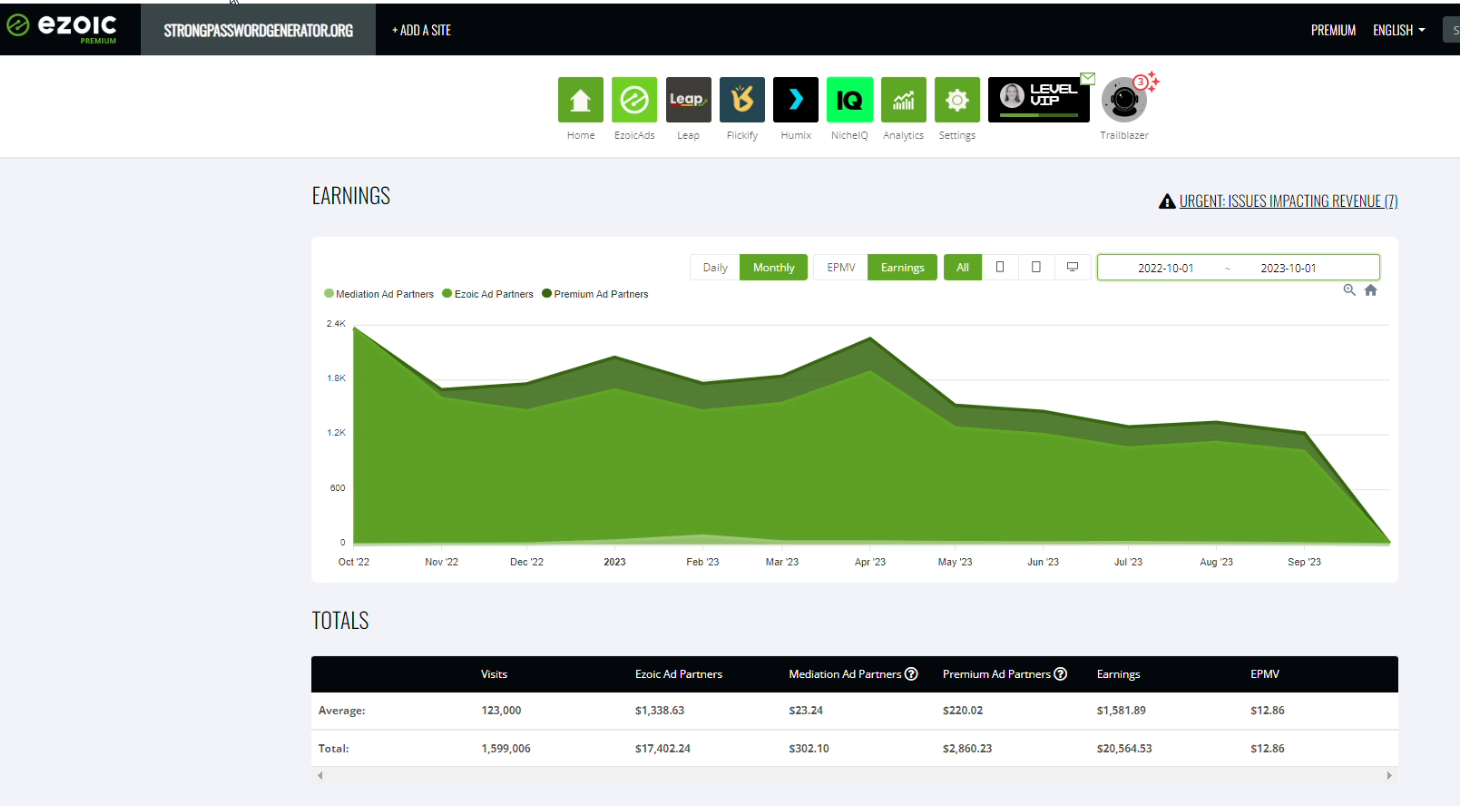
Task: Click the Visits column header
Action: click(494, 674)
